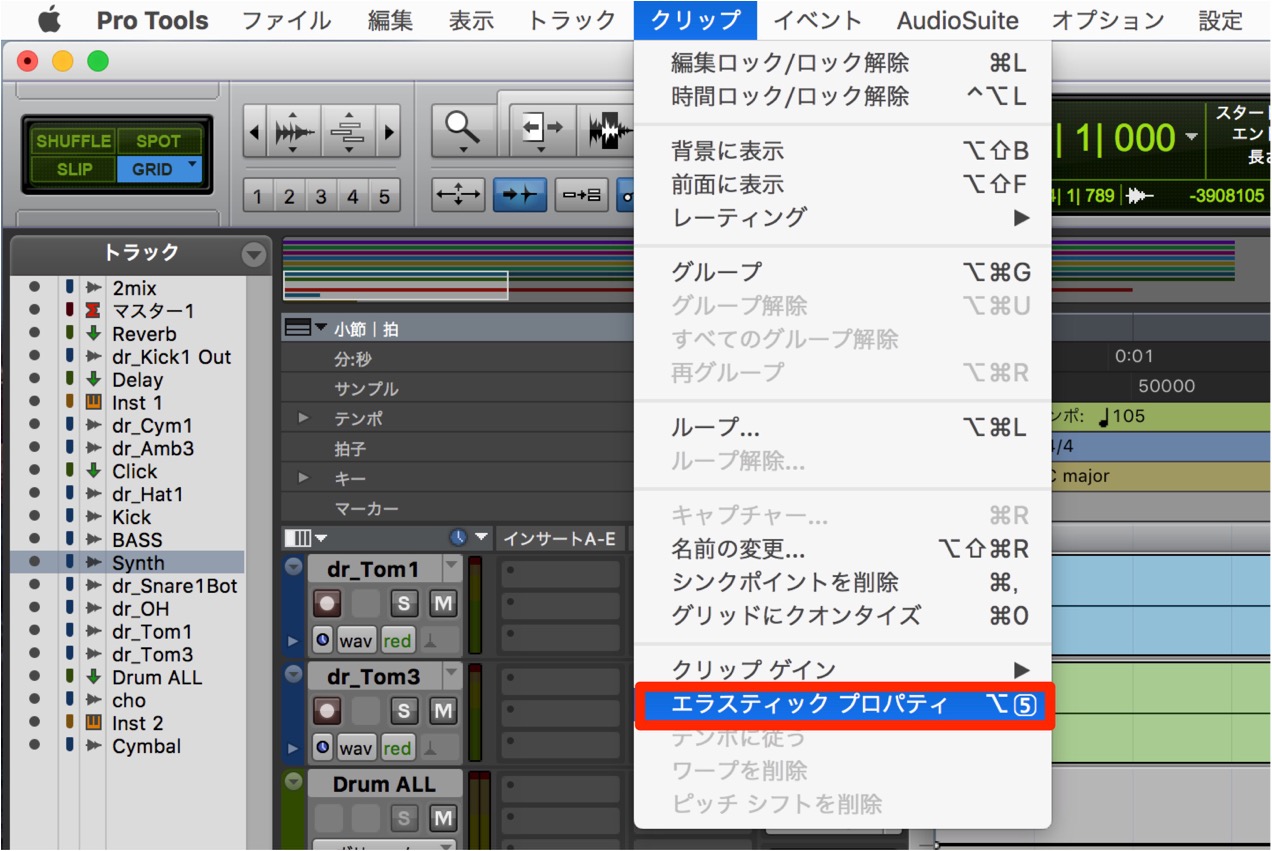Click Elastic Audio plugin selector on dr_Tom3
This screenshot has width=1272, height=851.
point(439,747)
